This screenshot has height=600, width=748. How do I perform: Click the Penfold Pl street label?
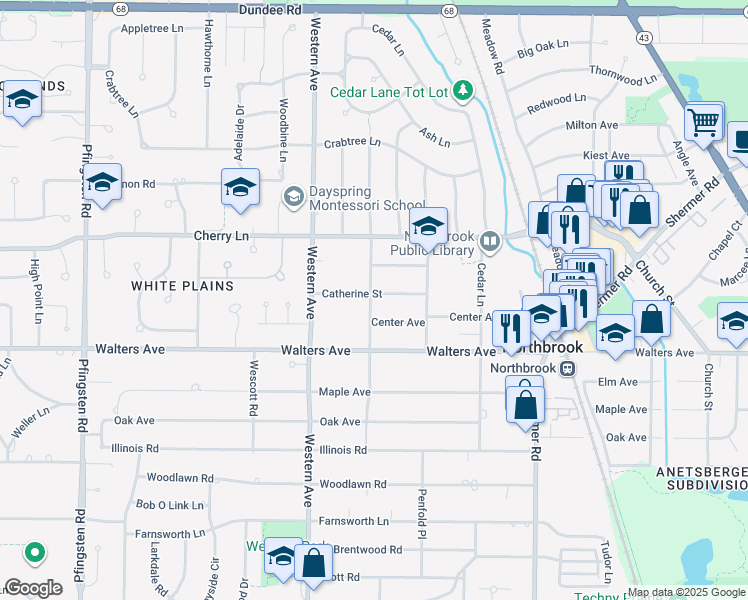422,514
